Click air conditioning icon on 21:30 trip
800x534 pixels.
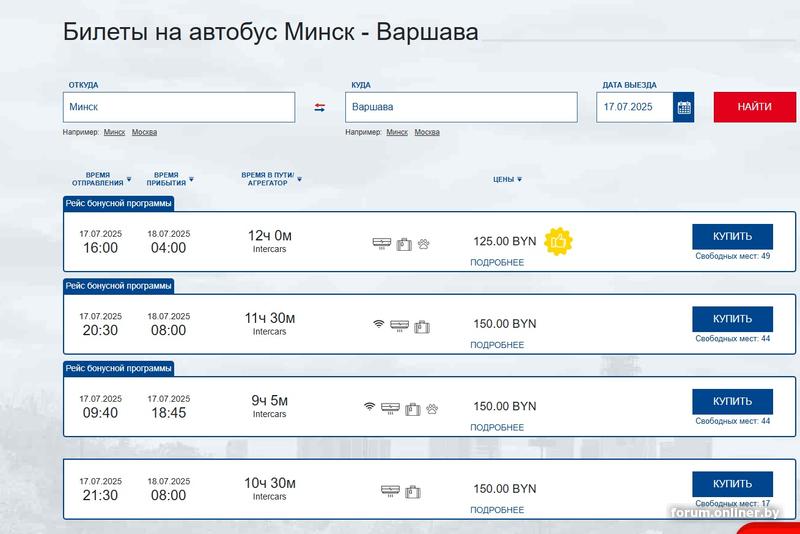(x=390, y=491)
